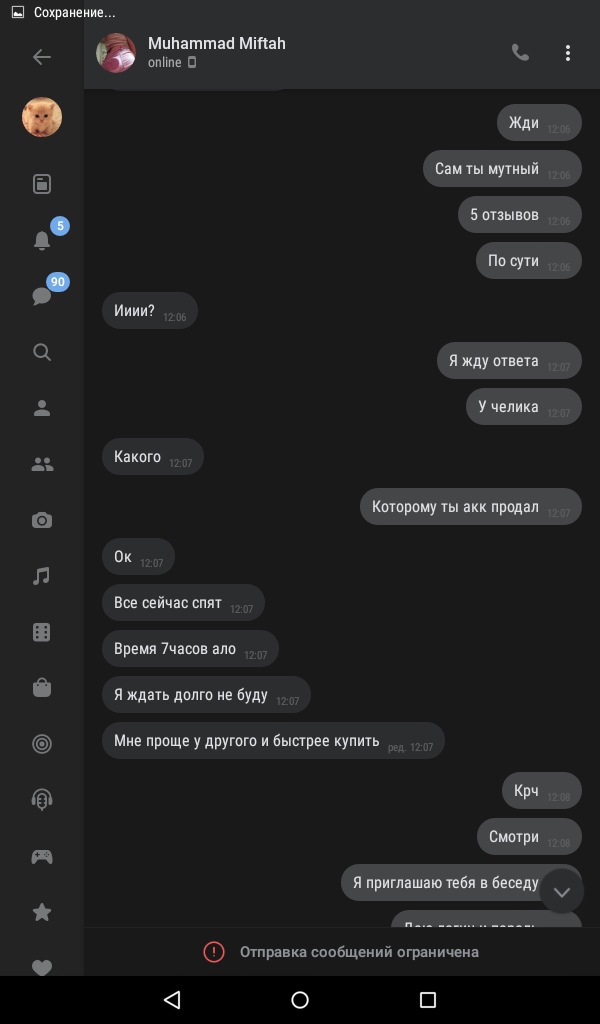The width and height of the screenshot is (600, 1024).
Task: Open search from the sidebar
Action: (42, 353)
